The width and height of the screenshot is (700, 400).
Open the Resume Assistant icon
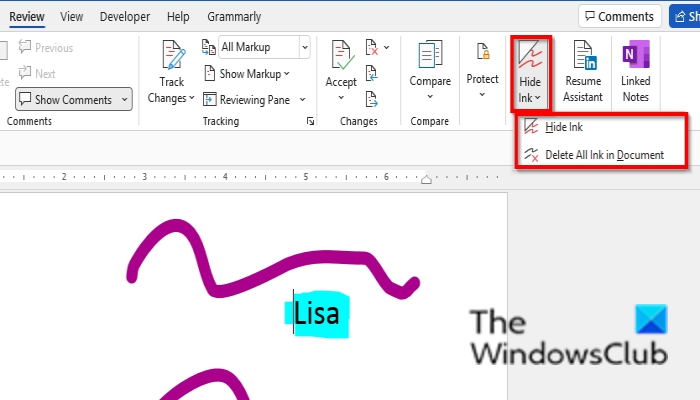coord(584,54)
